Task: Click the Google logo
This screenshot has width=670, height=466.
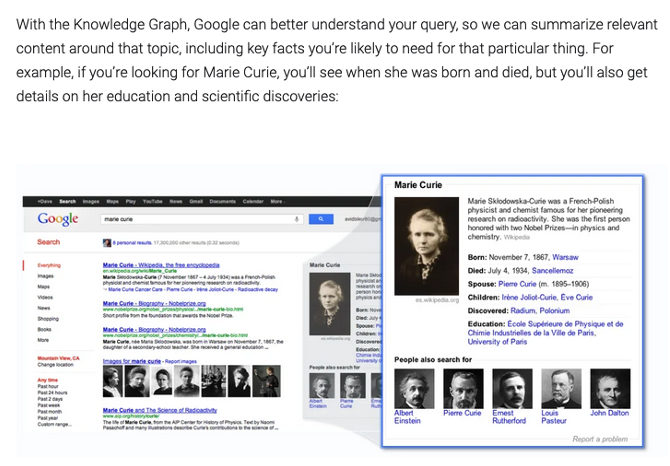Action: coord(57,219)
